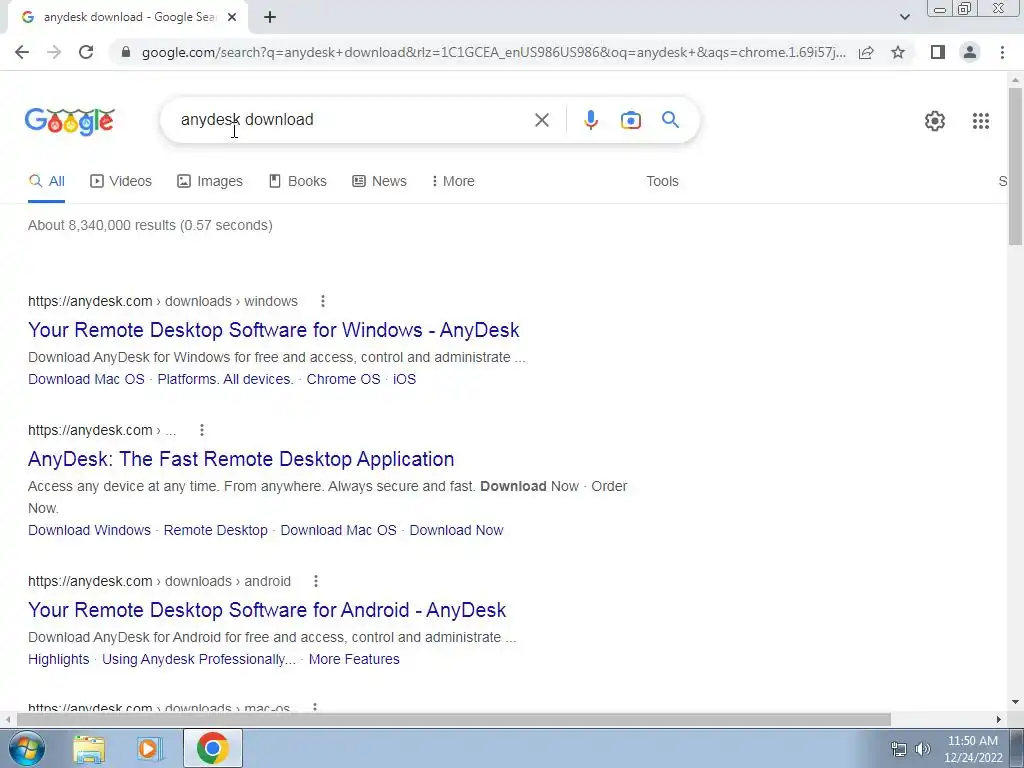This screenshot has height=768, width=1024.
Task: Open a new tab with the plus button
Action: [x=270, y=17]
